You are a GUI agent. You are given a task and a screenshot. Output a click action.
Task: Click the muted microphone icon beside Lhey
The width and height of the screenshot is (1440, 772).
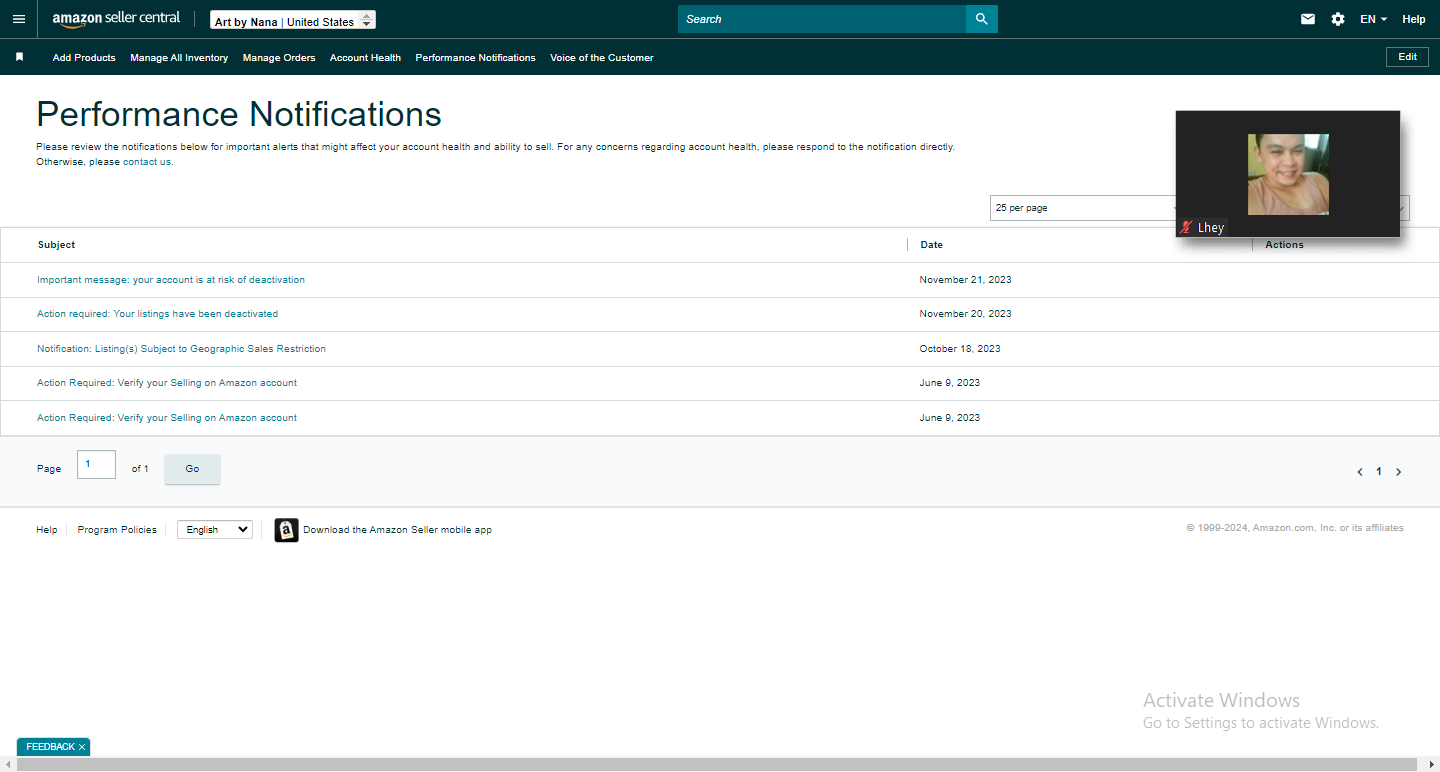click(1186, 227)
